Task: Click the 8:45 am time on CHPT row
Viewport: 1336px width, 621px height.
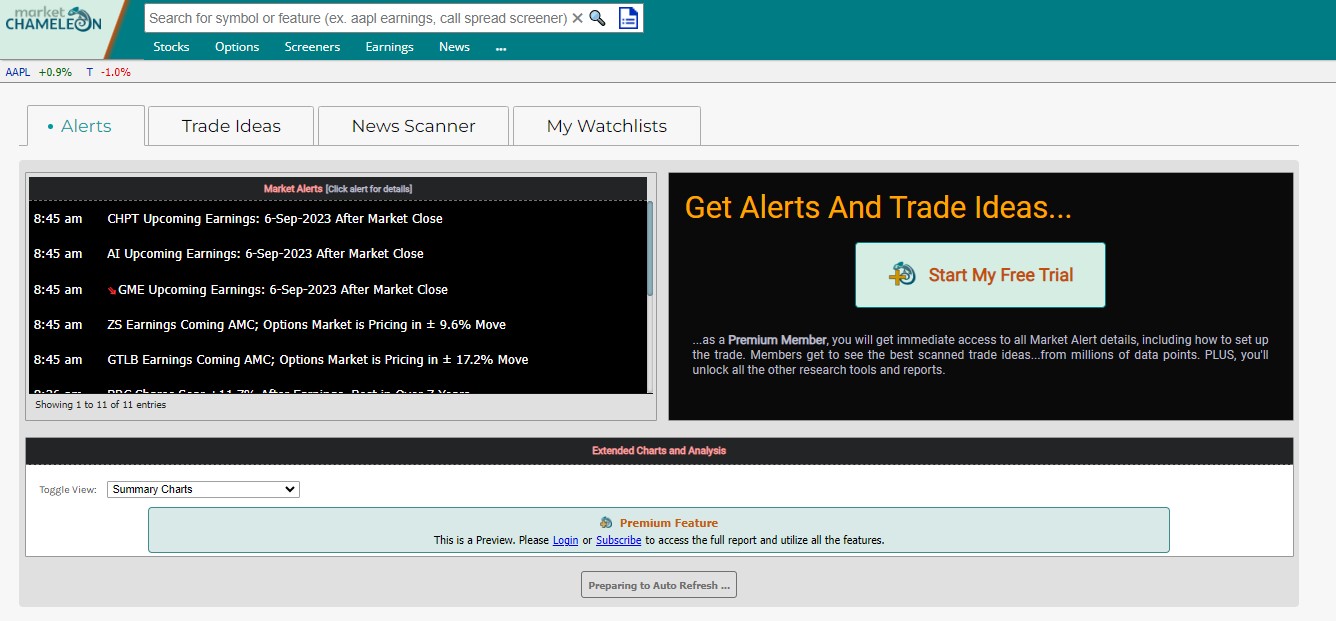Action: 58,218
